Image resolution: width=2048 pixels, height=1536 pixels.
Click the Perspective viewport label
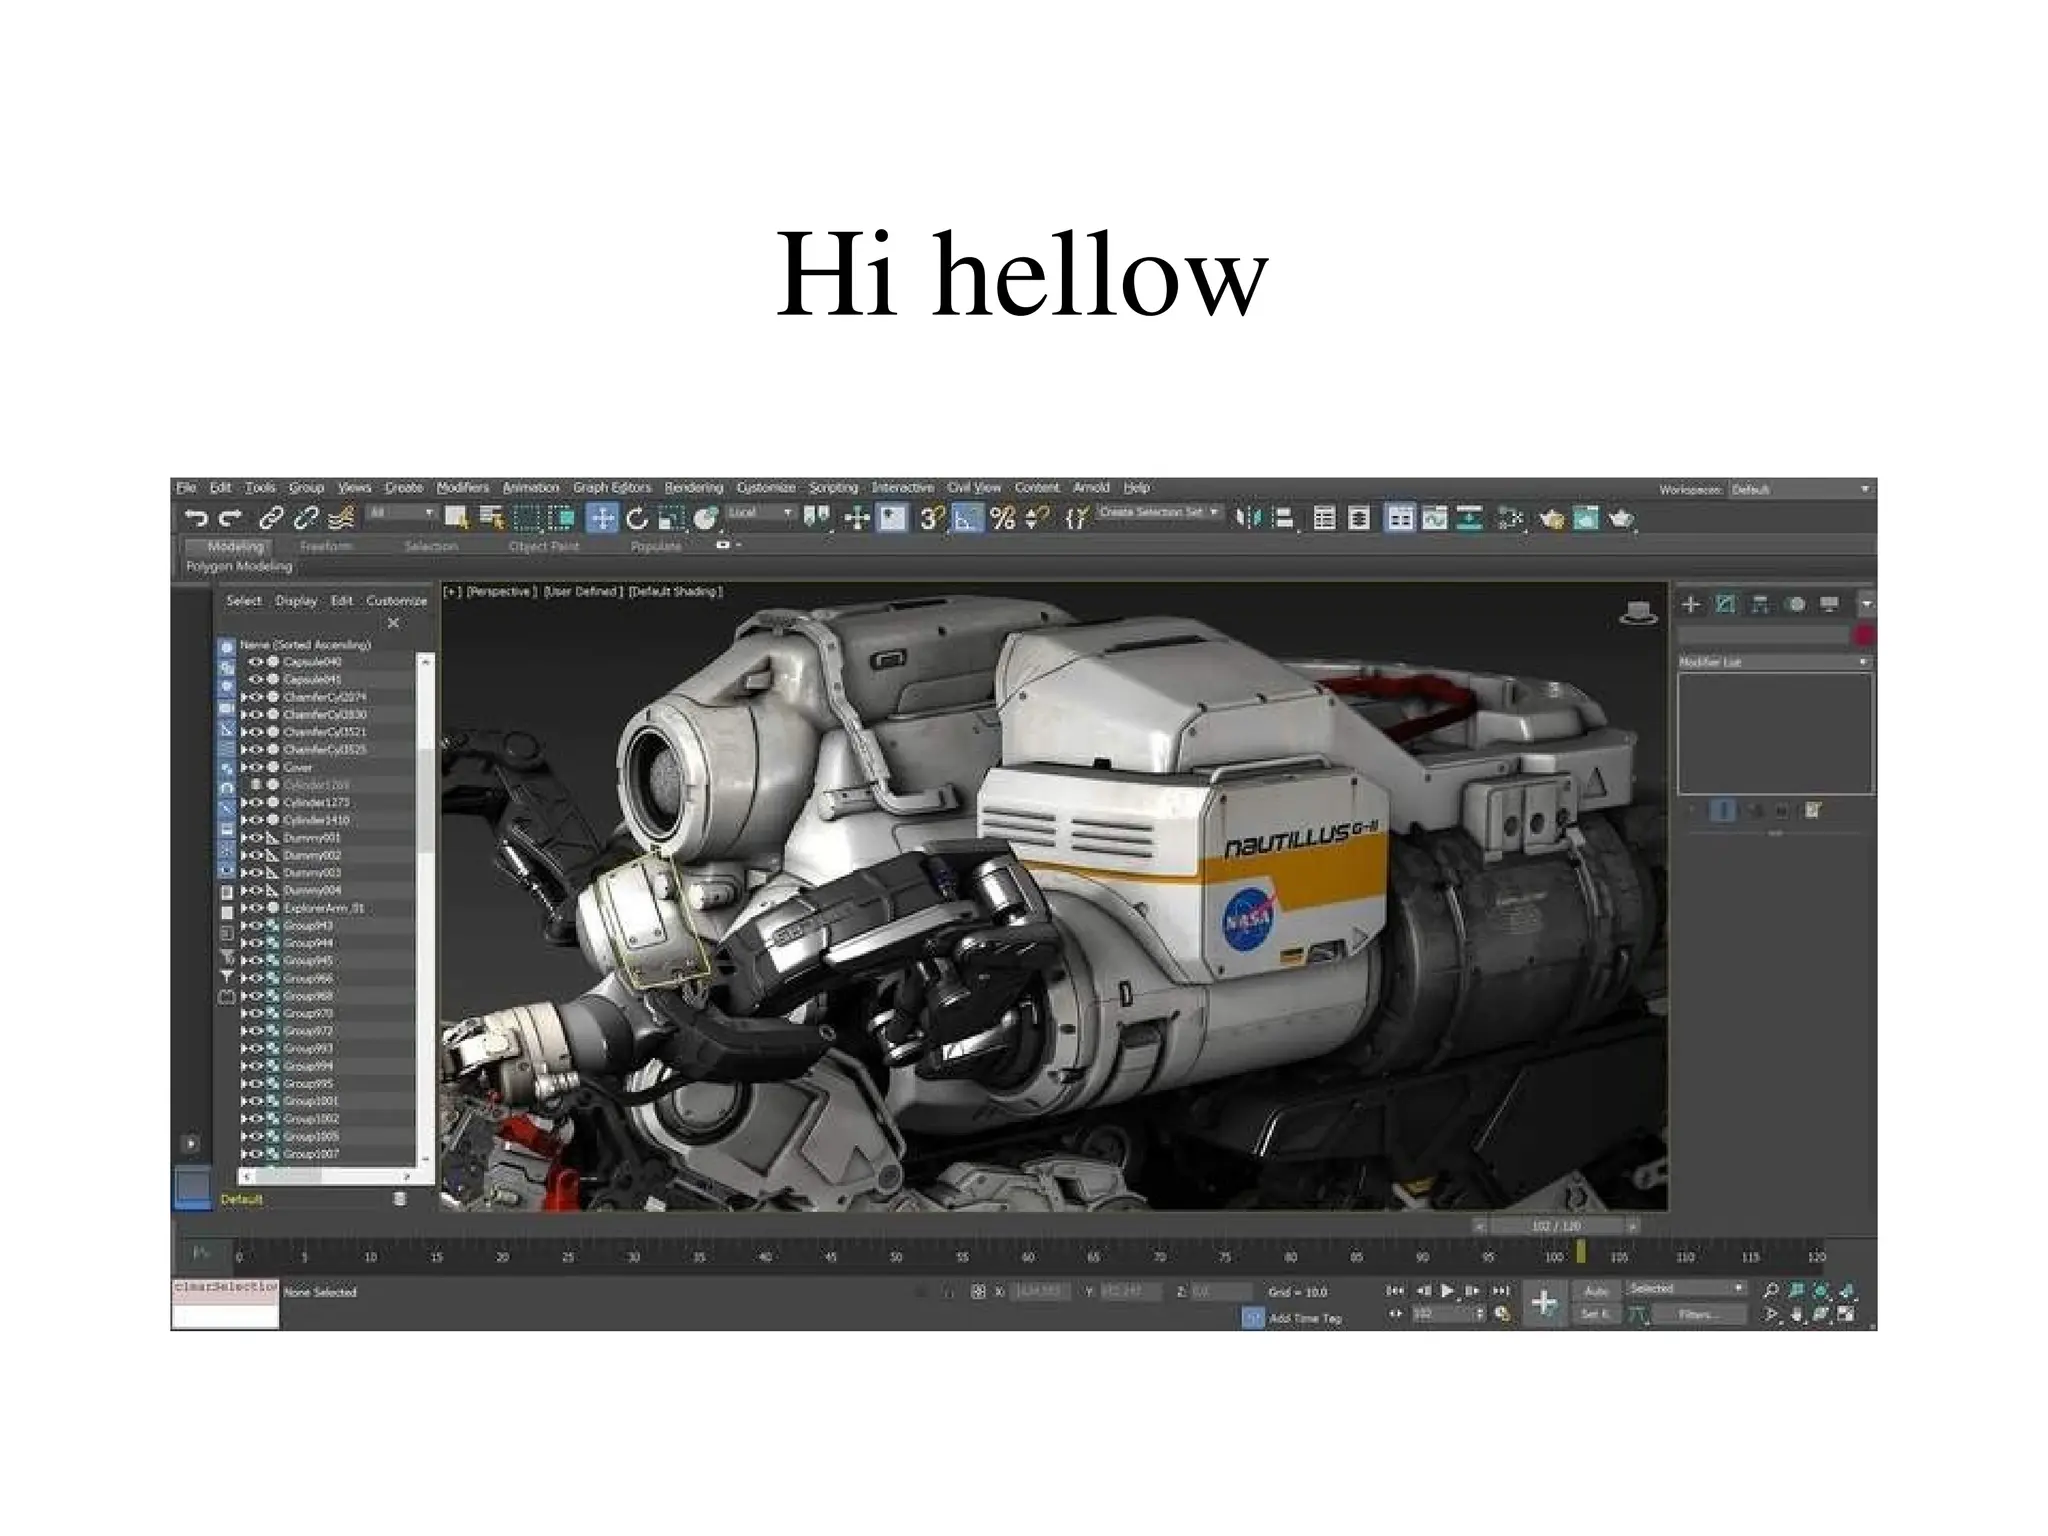tap(502, 592)
